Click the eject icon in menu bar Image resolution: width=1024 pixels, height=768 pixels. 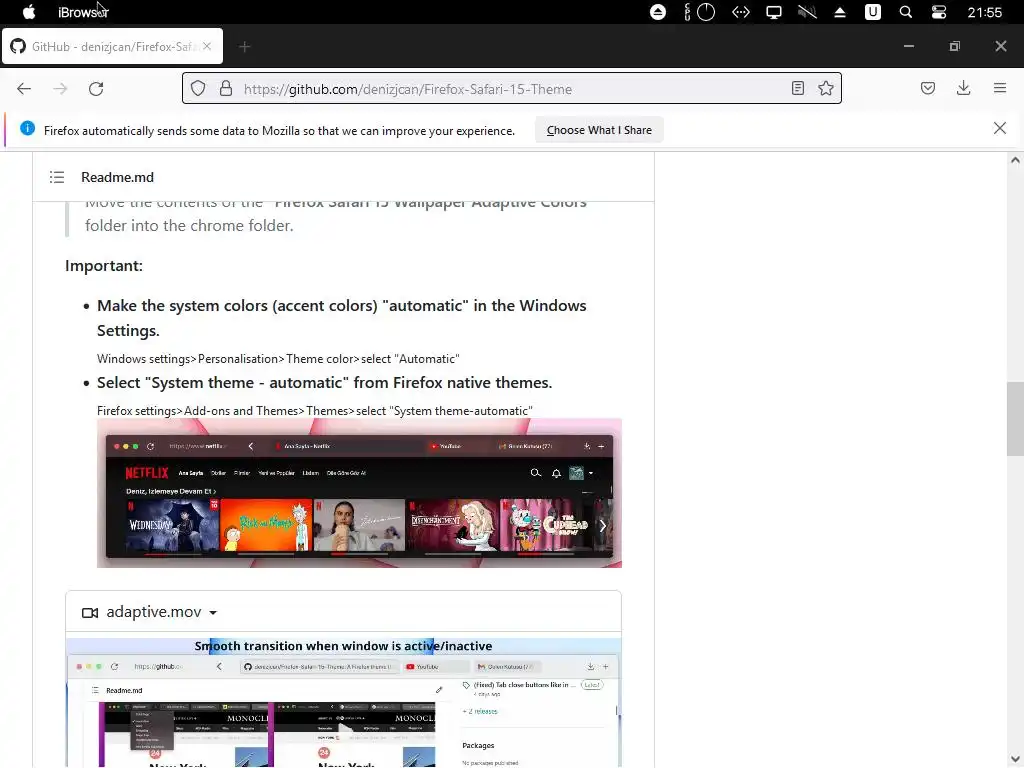(x=840, y=12)
